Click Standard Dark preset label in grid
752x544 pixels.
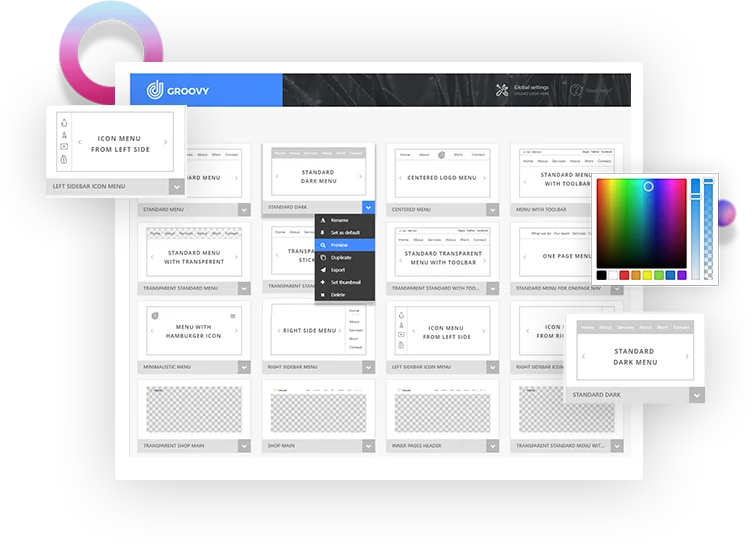coord(288,207)
